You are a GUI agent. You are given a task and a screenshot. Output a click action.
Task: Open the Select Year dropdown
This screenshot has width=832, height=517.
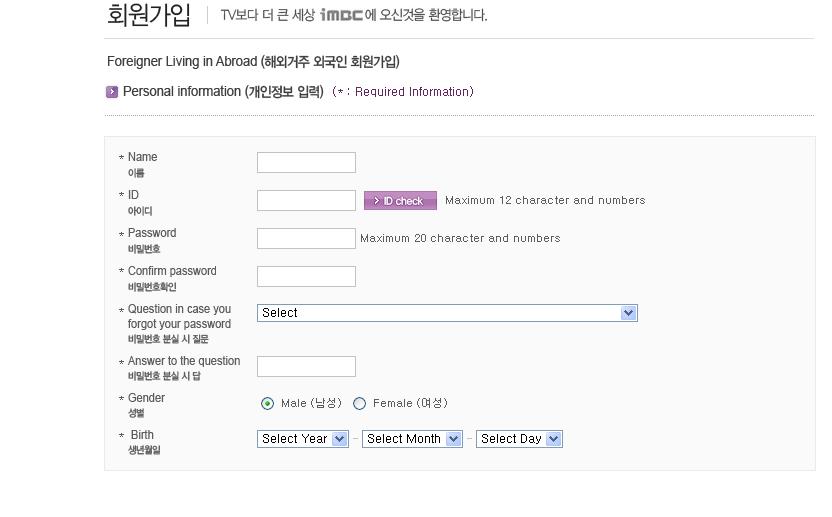(x=302, y=439)
